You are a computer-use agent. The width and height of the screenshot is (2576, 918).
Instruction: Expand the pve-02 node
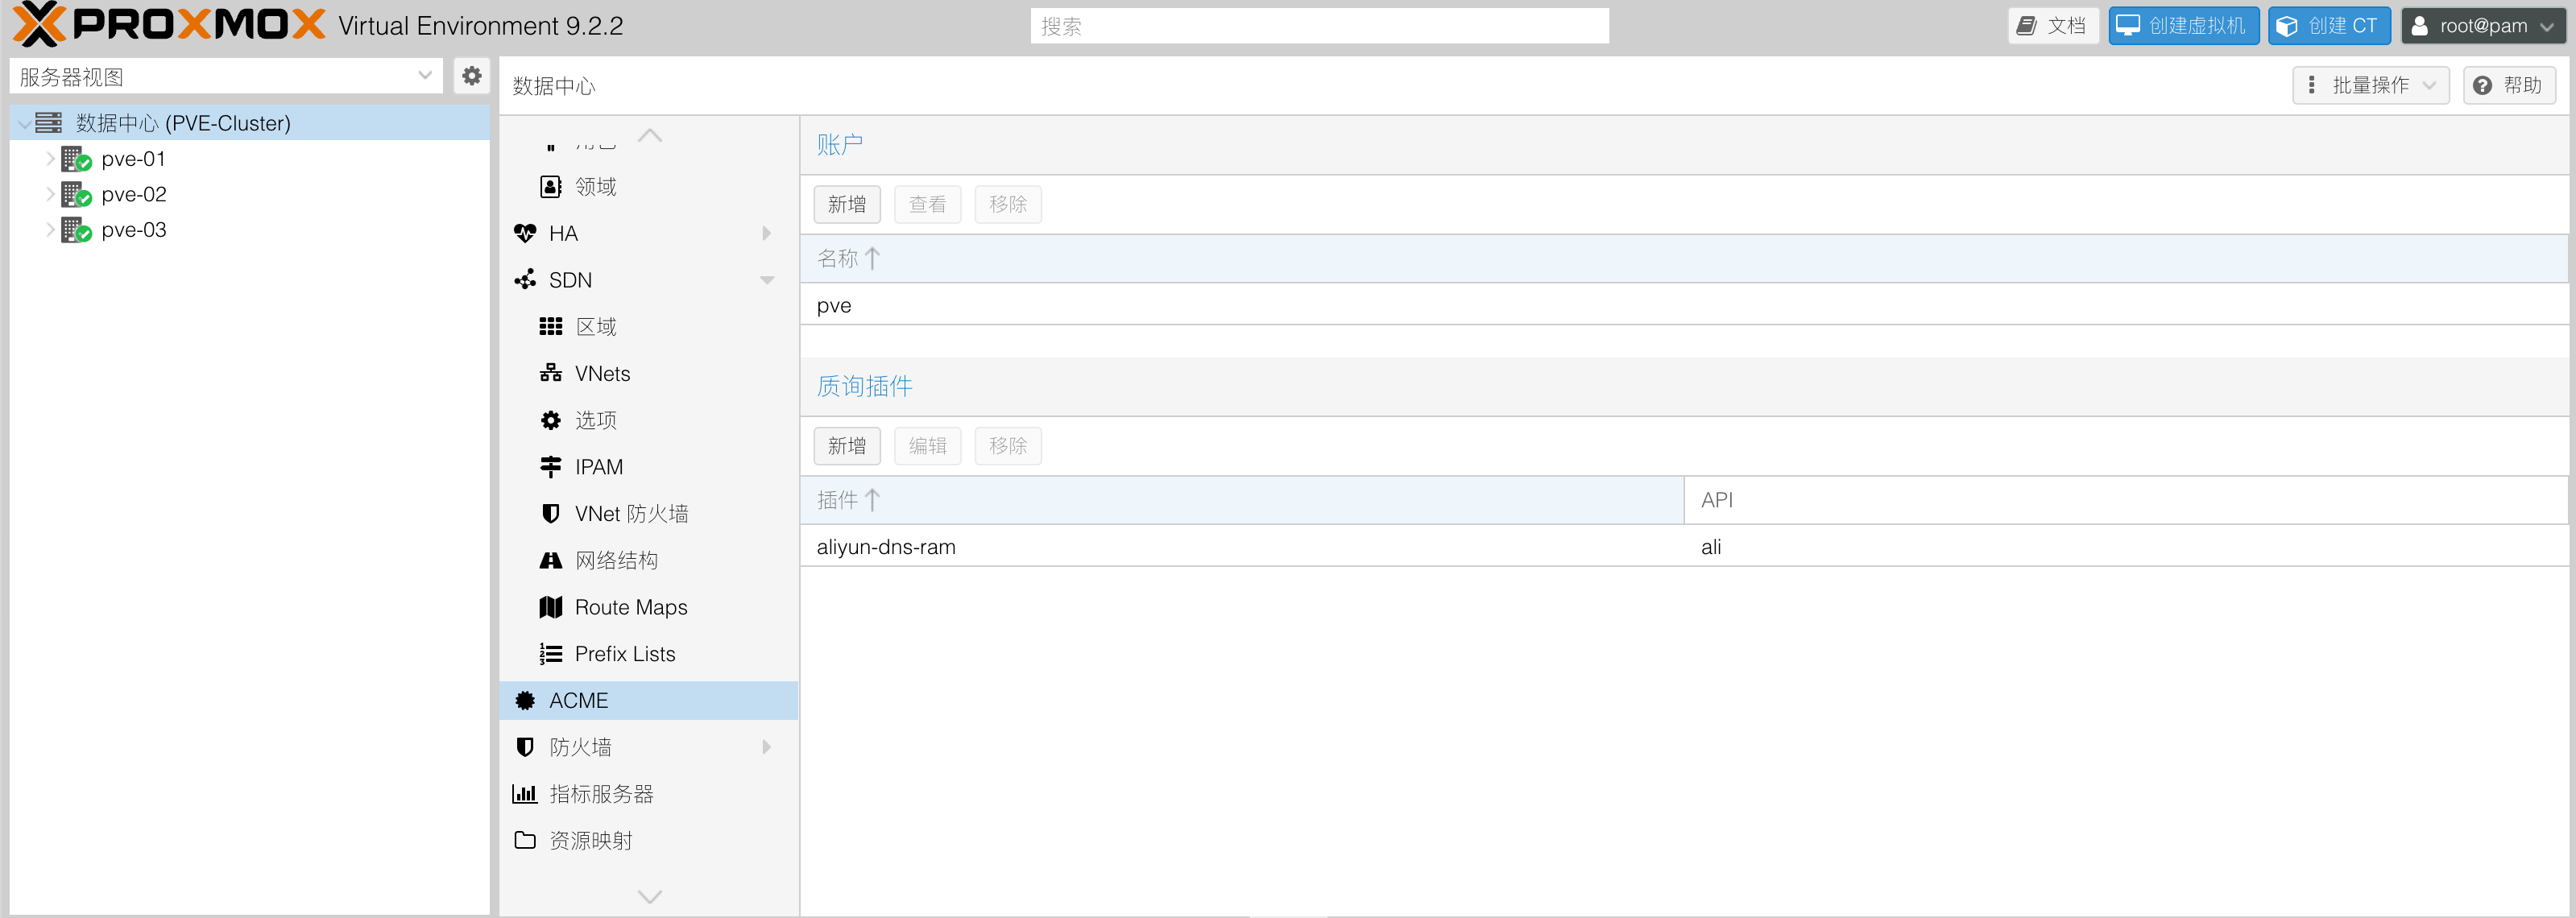[x=50, y=194]
